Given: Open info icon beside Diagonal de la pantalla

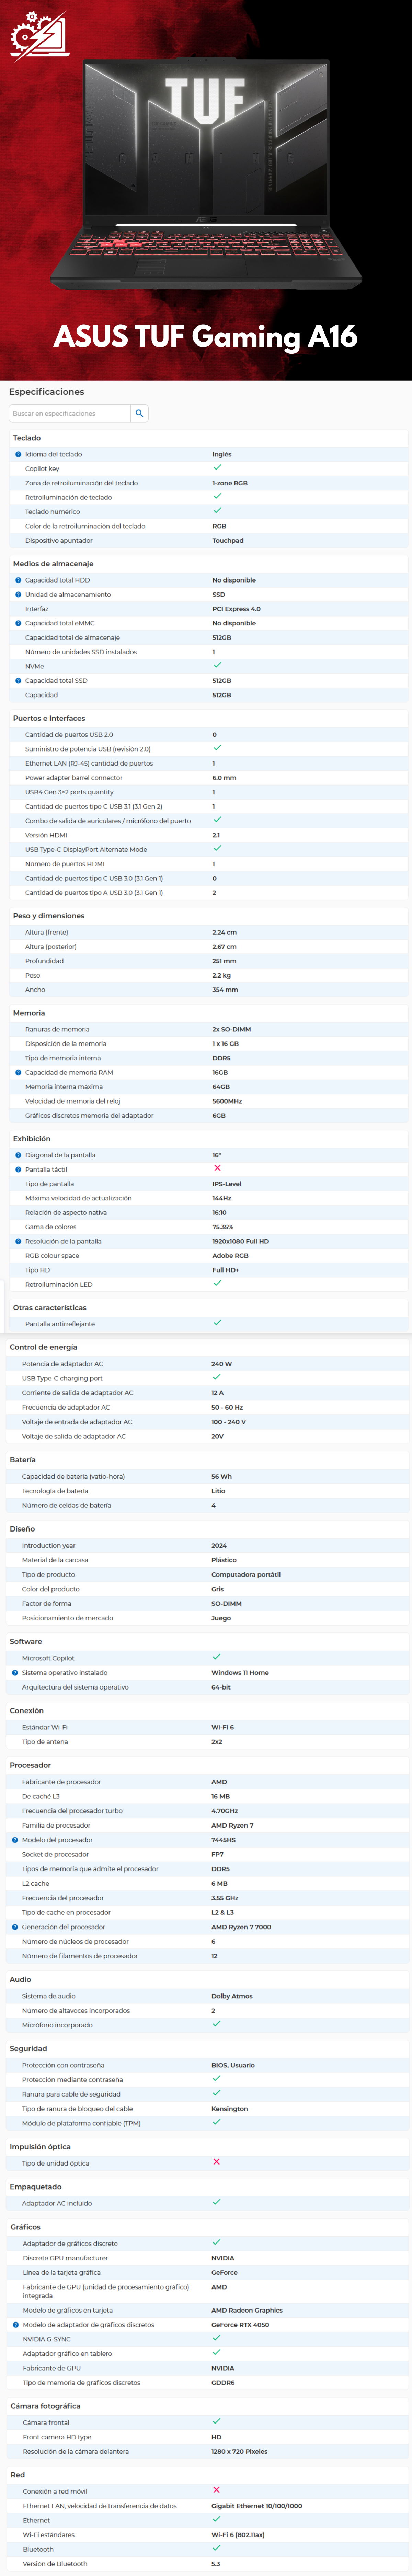Looking at the screenshot, I should [x=18, y=1155].
